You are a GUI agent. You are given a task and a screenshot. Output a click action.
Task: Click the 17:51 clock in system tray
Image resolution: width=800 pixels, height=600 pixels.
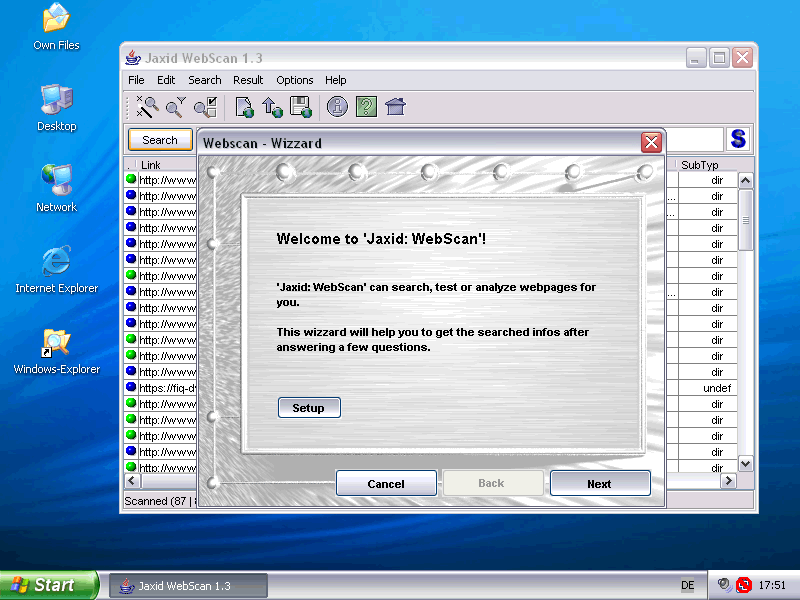pos(772,585)
